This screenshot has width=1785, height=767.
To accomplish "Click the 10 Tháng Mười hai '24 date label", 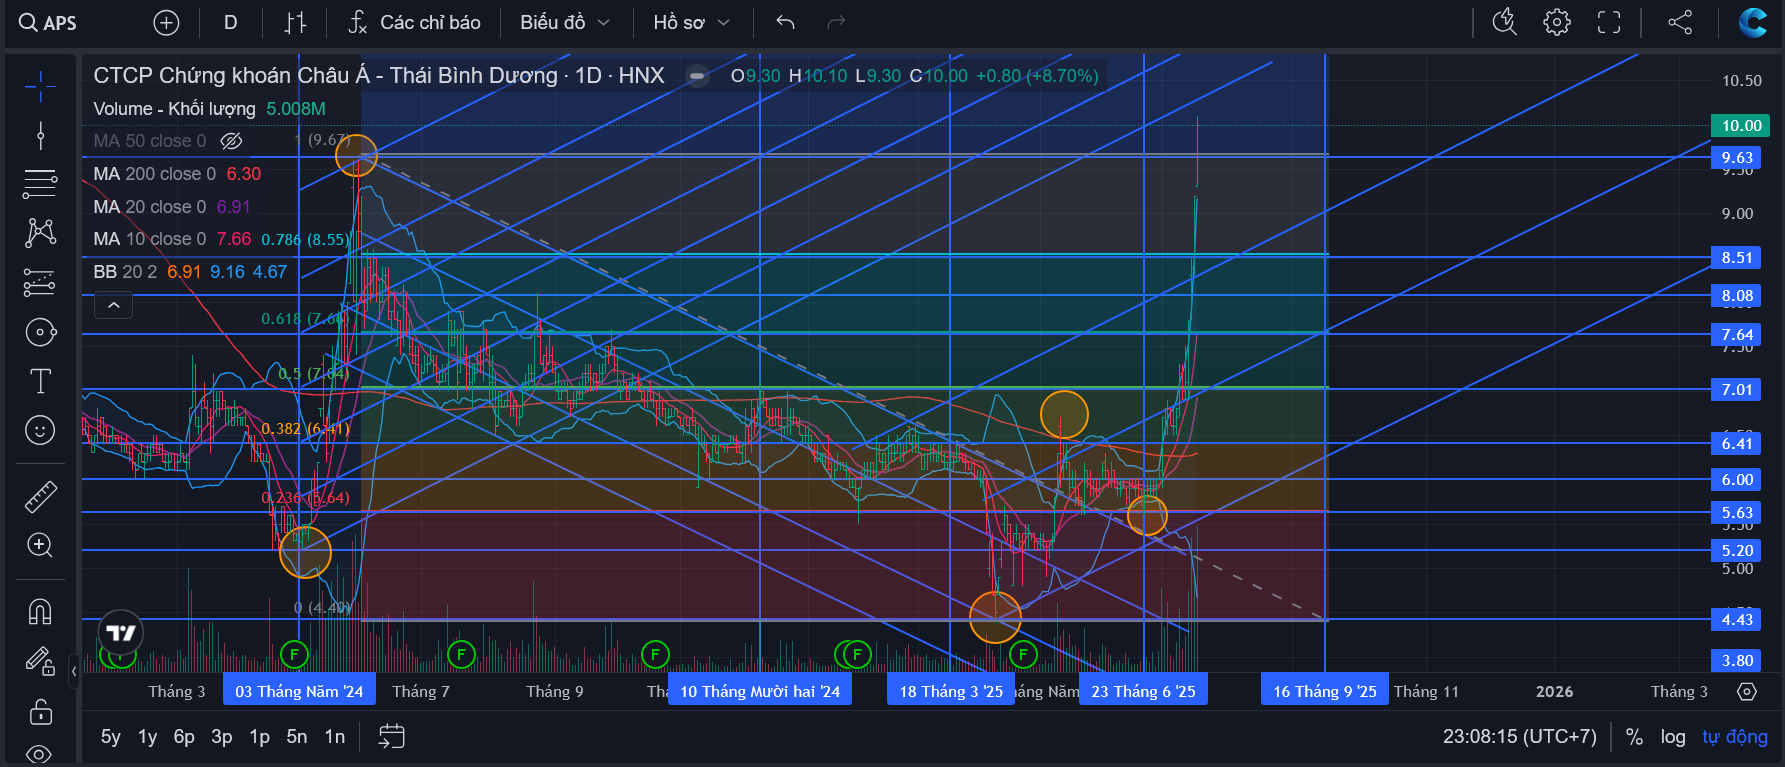I will [760, 691].
